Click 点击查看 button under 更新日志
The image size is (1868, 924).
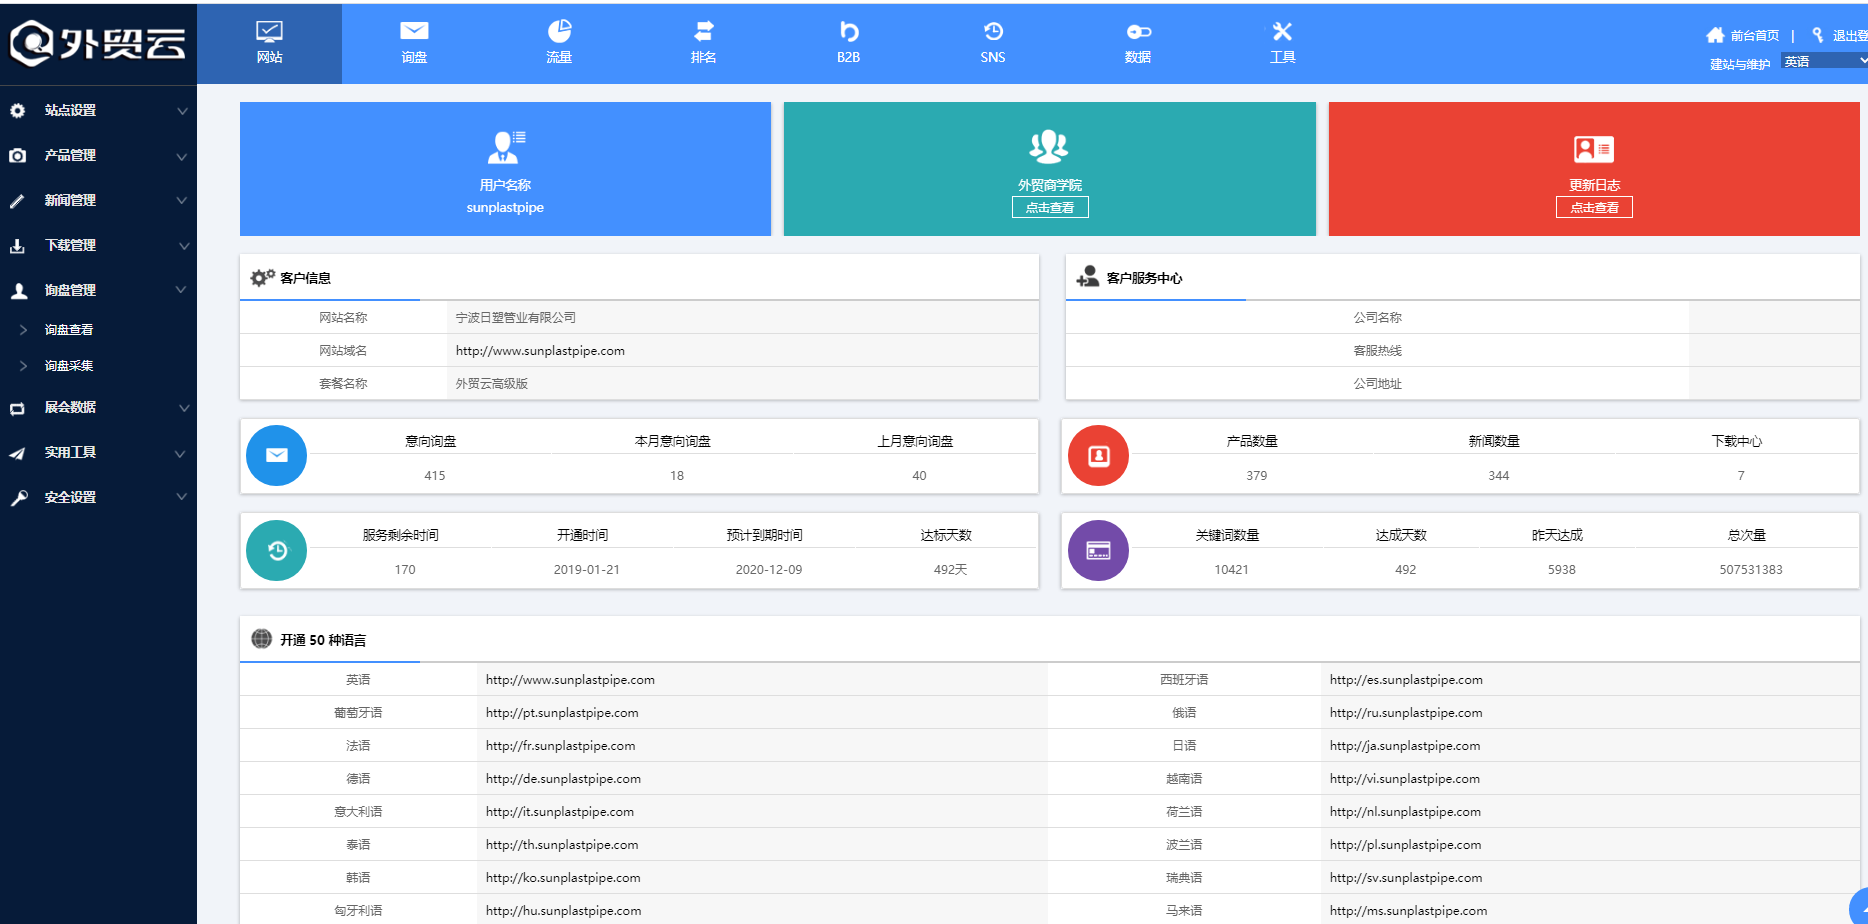[x=1594, y=208]
